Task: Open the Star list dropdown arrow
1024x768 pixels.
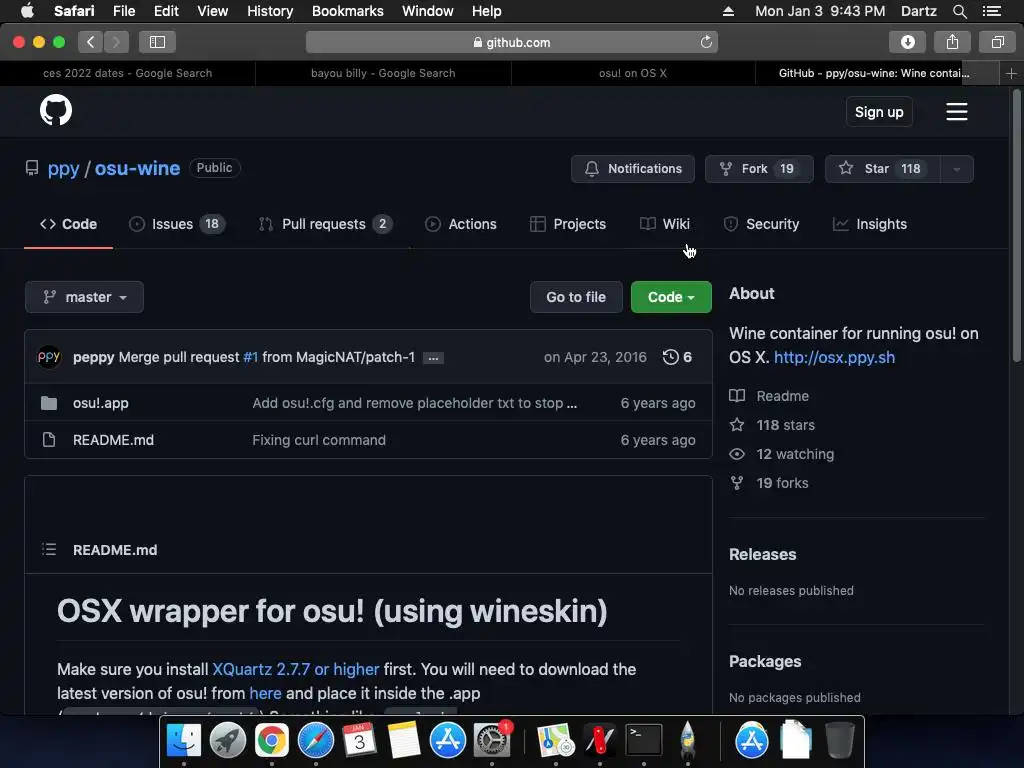Action: (x=957, y=169)
